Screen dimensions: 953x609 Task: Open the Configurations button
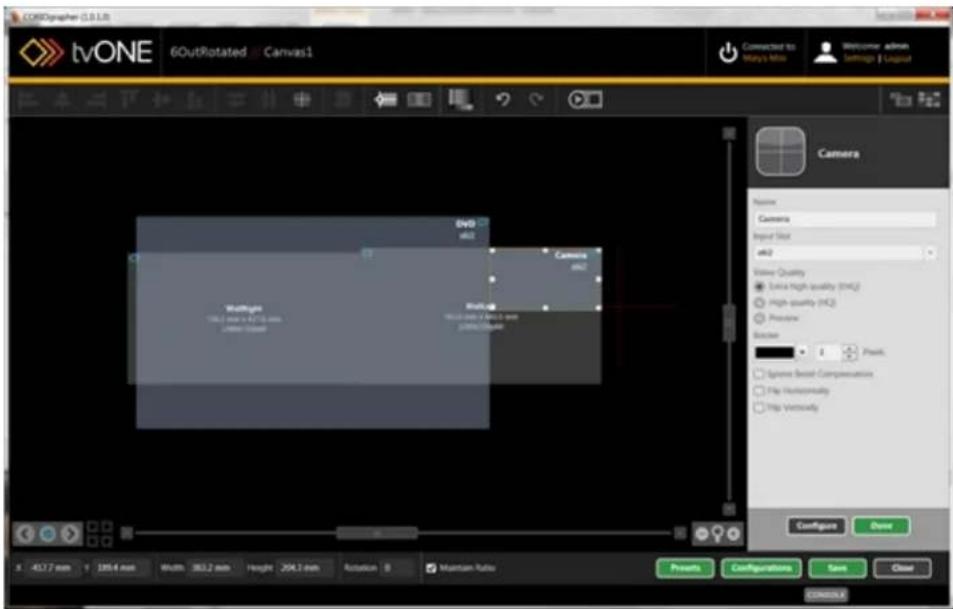(x=761, y=568)
